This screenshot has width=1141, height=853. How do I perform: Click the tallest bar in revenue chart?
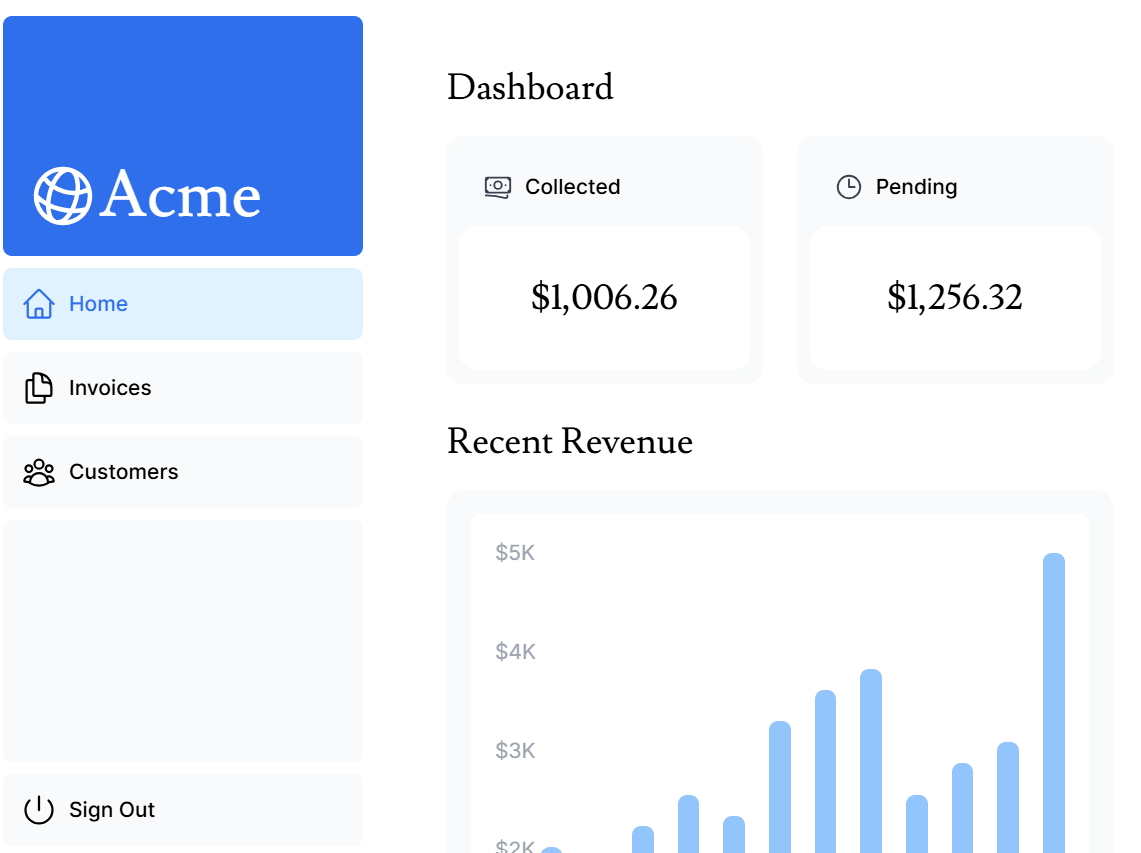click(x=1054, y=700)
